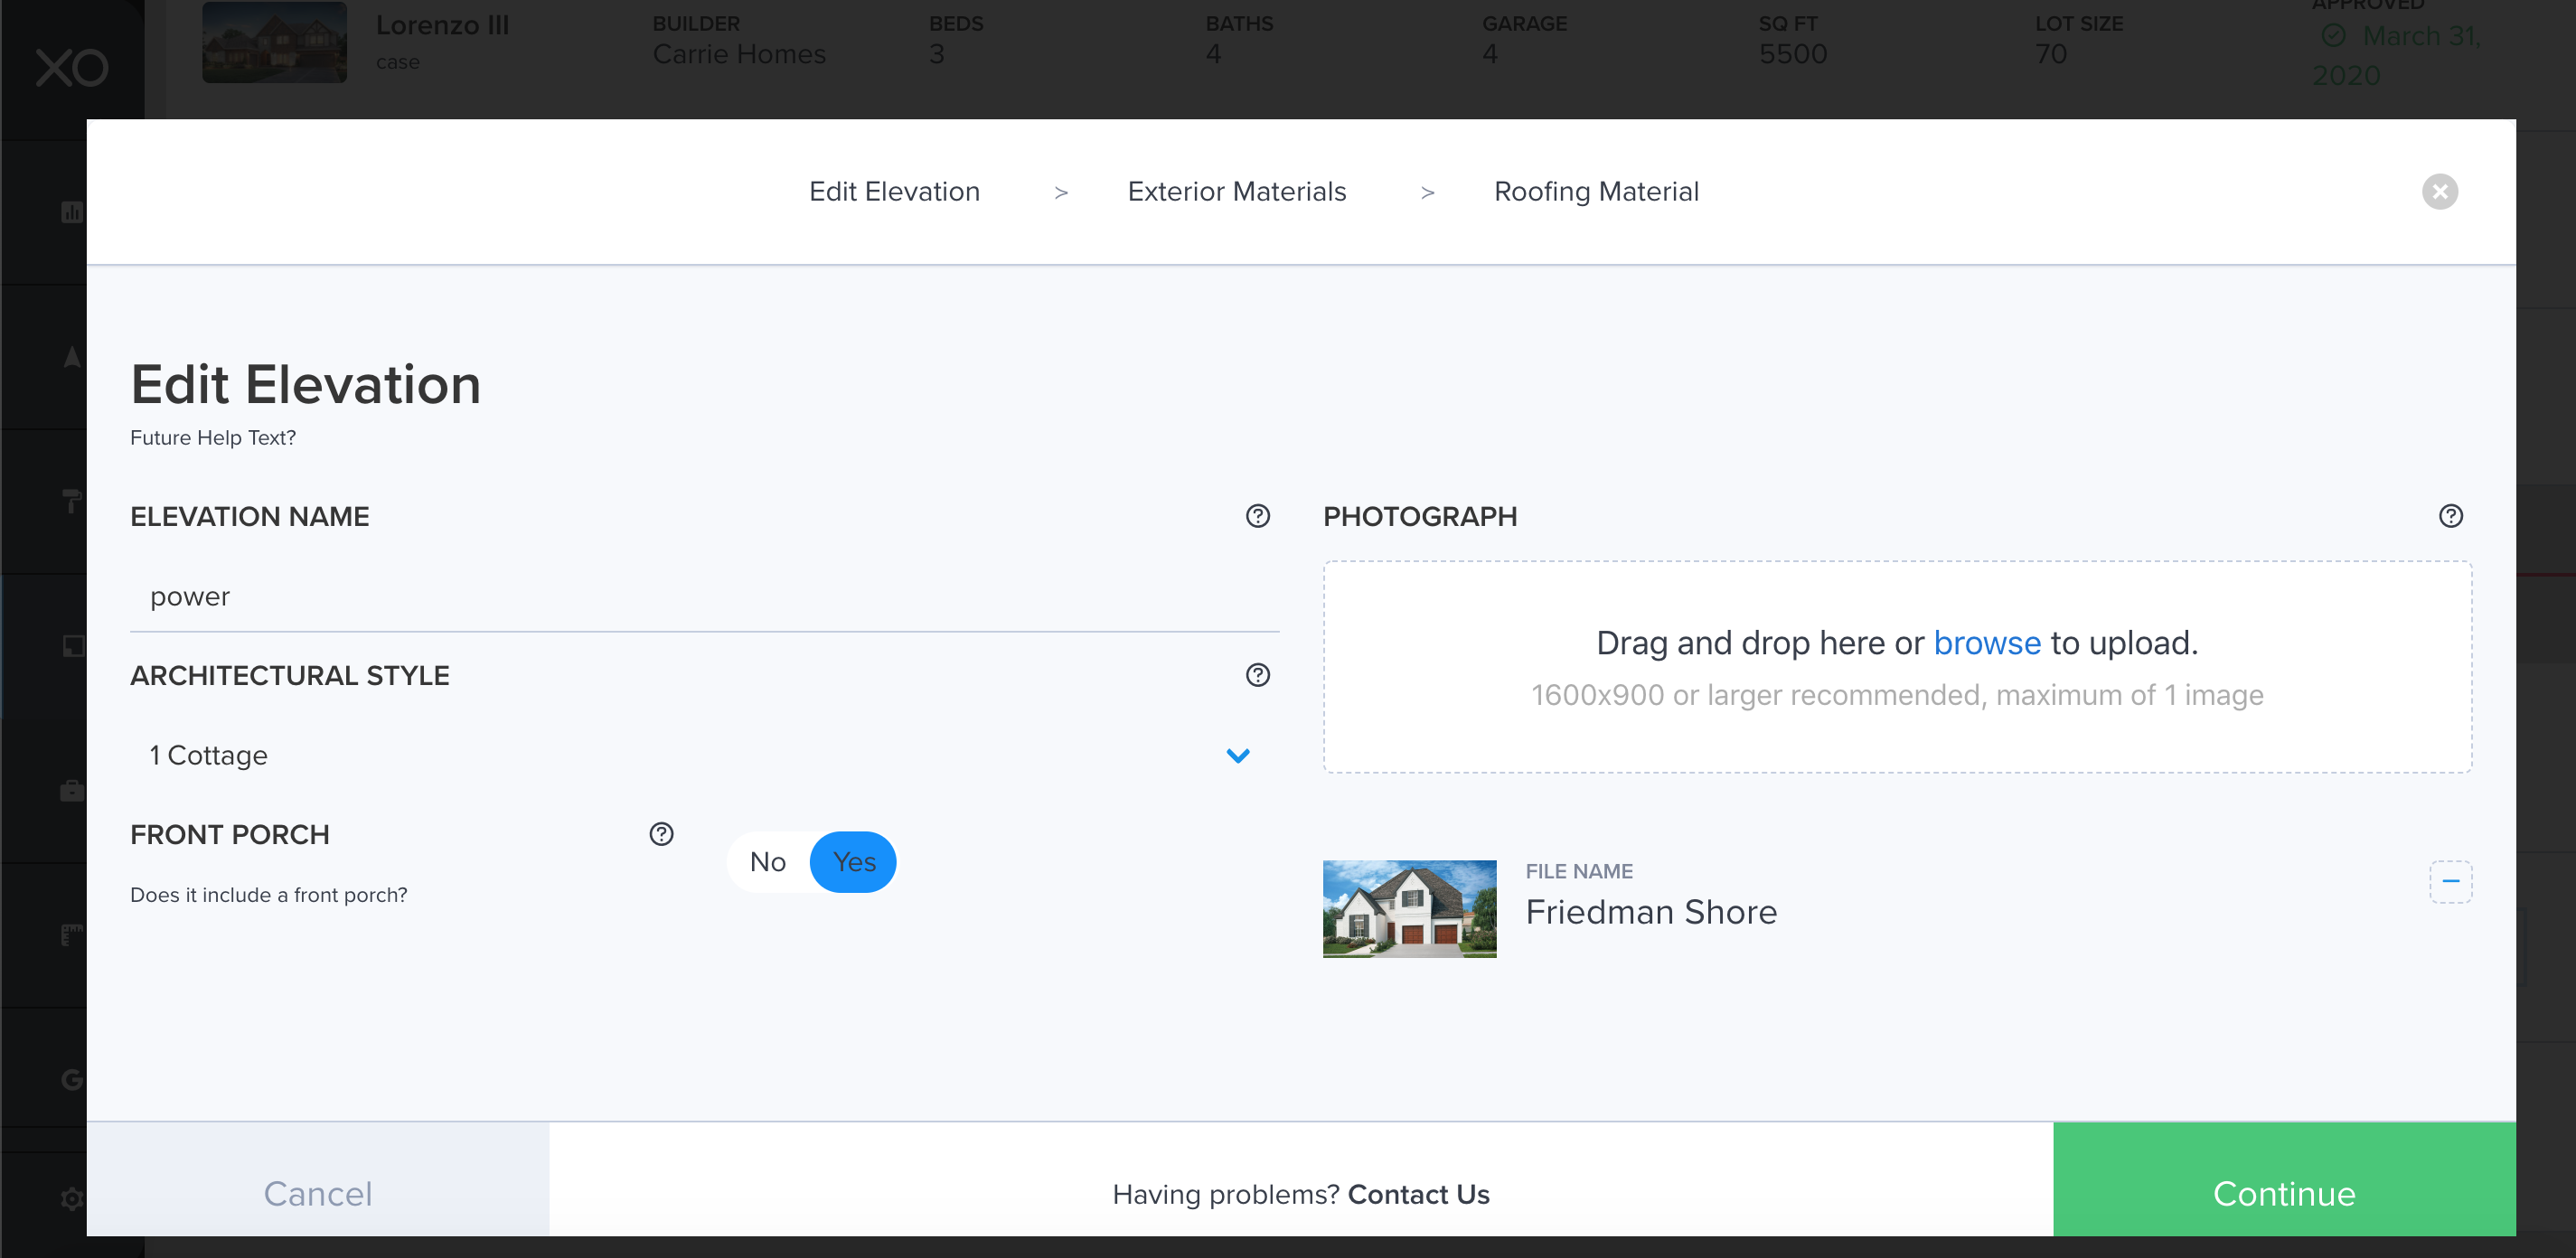Click the Continue button

click(2283, 1192)
